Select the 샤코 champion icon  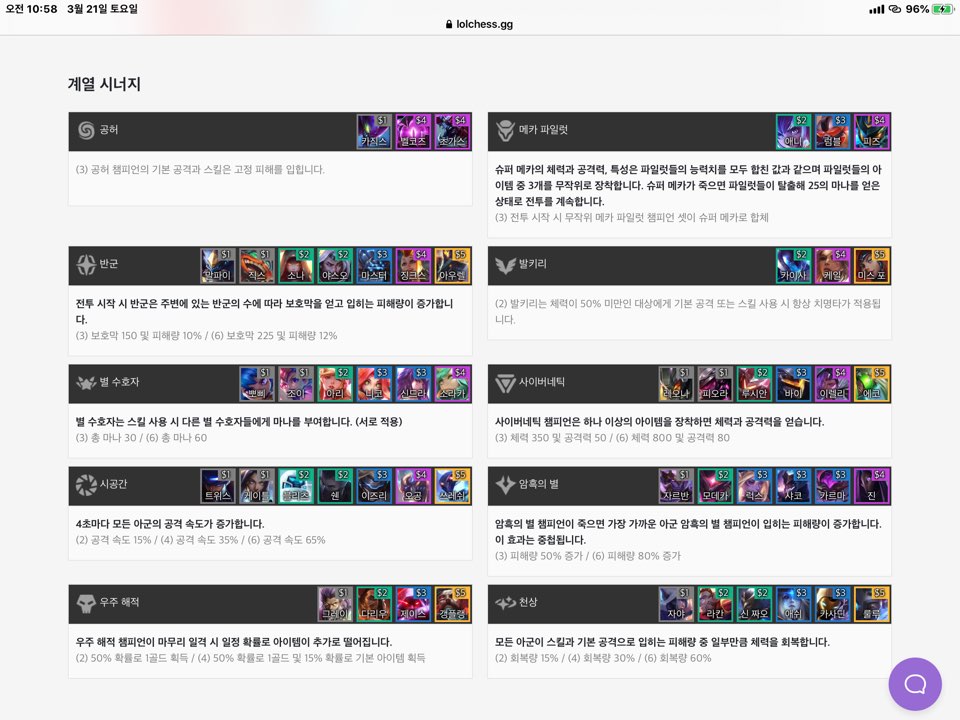pos(793,486)
